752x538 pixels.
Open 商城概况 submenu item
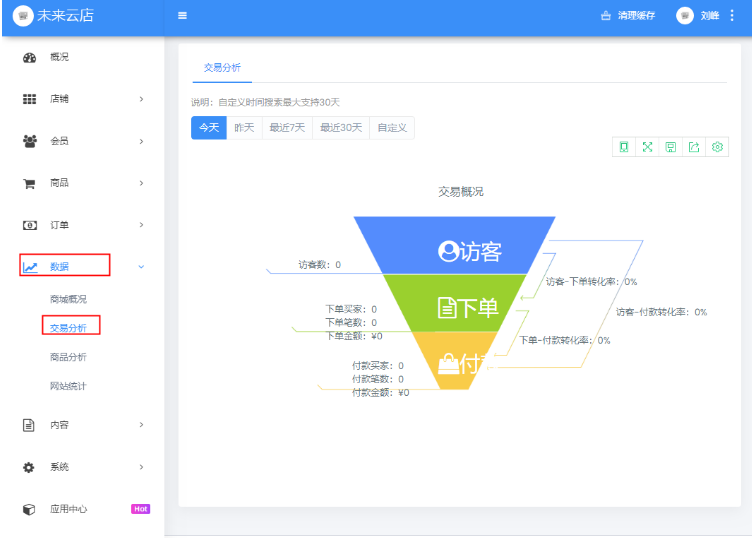click(x=68, y=299)
